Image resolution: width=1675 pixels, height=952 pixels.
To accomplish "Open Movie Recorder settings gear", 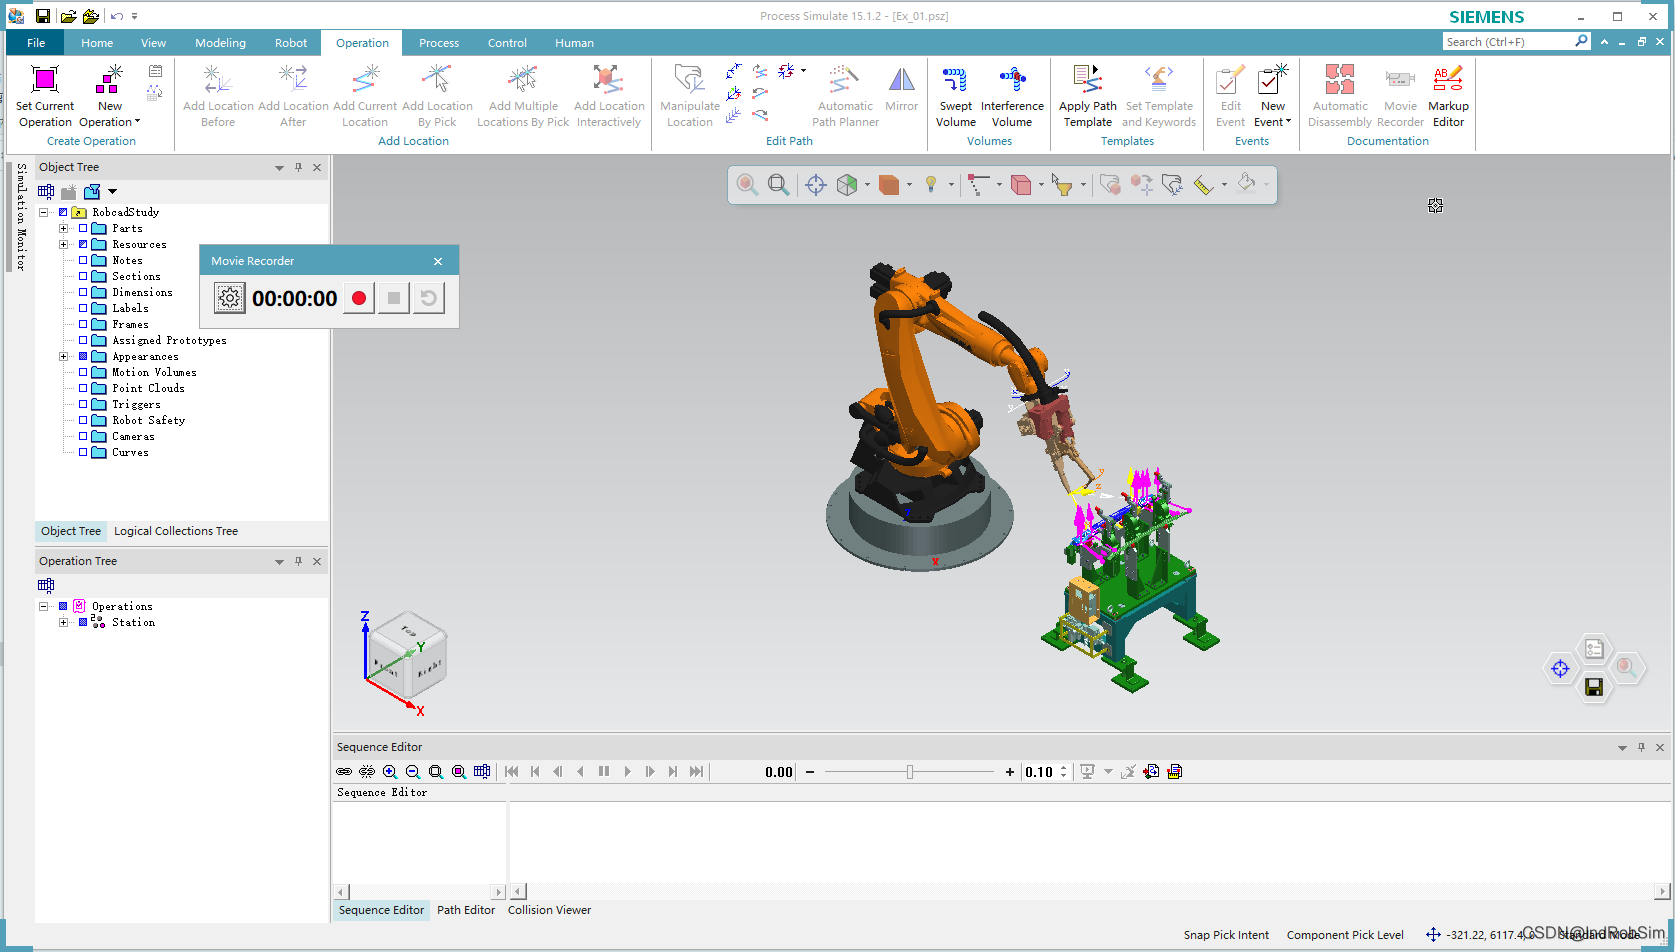I will (x=229, y=298).
